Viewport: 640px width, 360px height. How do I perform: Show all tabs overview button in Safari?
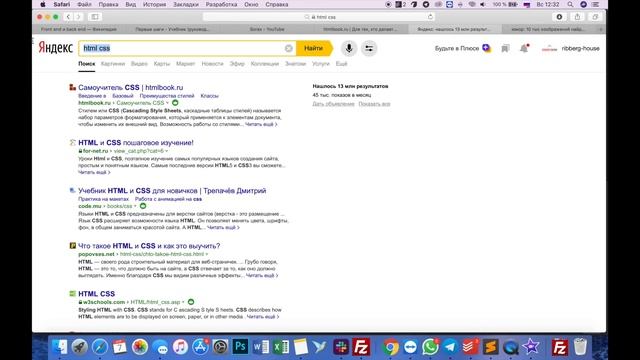tap(595, 17)
